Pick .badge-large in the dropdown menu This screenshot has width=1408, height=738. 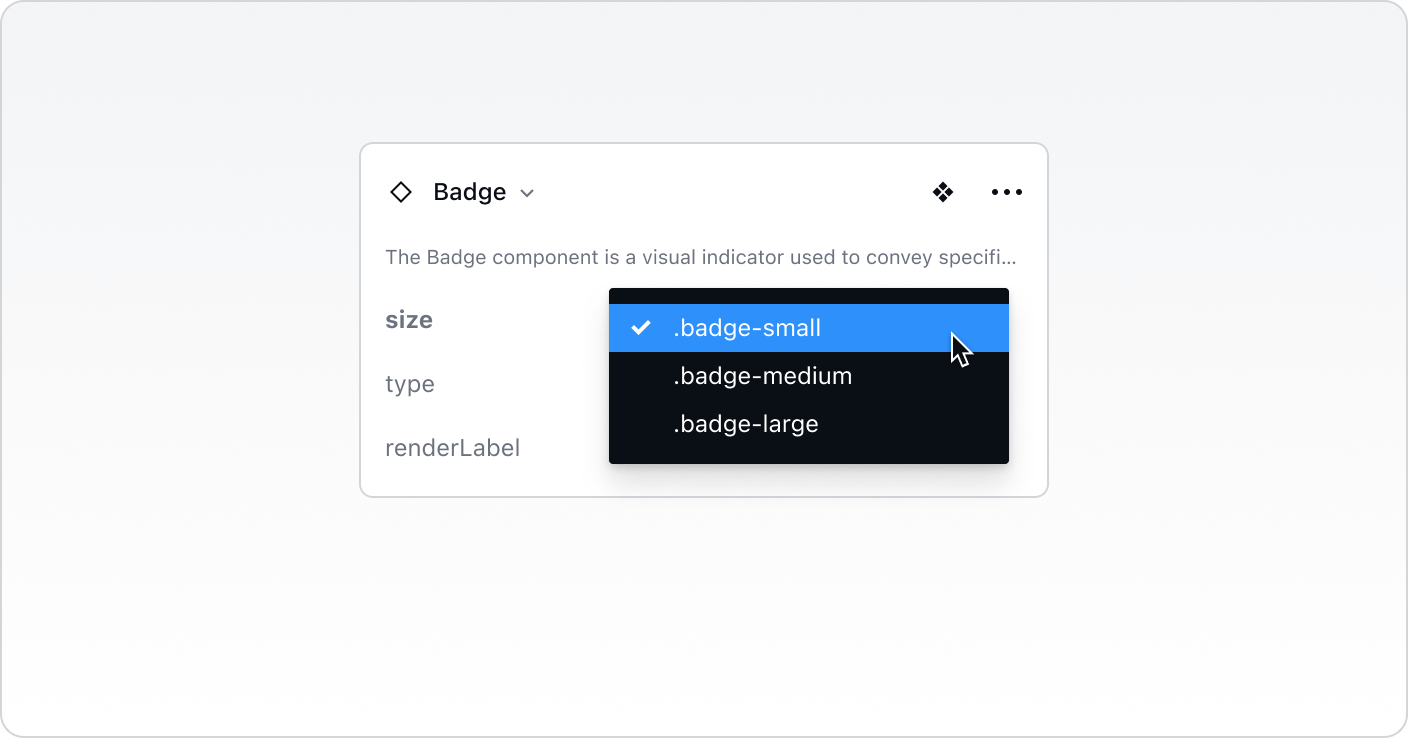pos(745,424)
